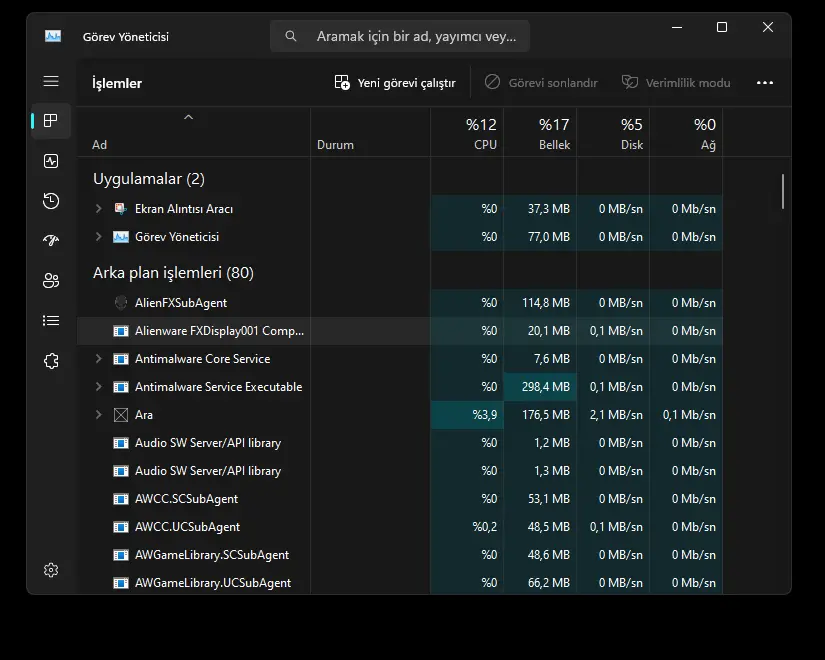
Task: Expand Antimalware Service Executable row
Action: [98, 386]
